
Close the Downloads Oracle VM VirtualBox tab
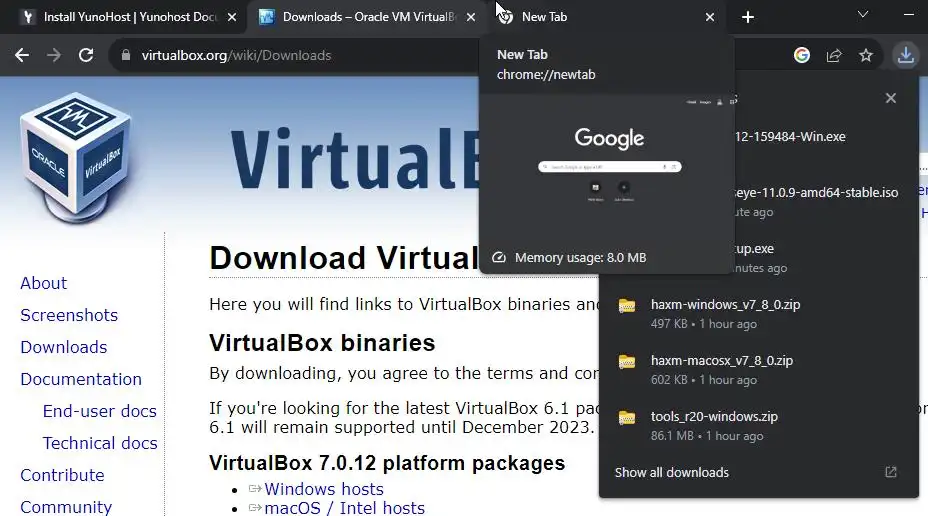[x=471, y=17]
